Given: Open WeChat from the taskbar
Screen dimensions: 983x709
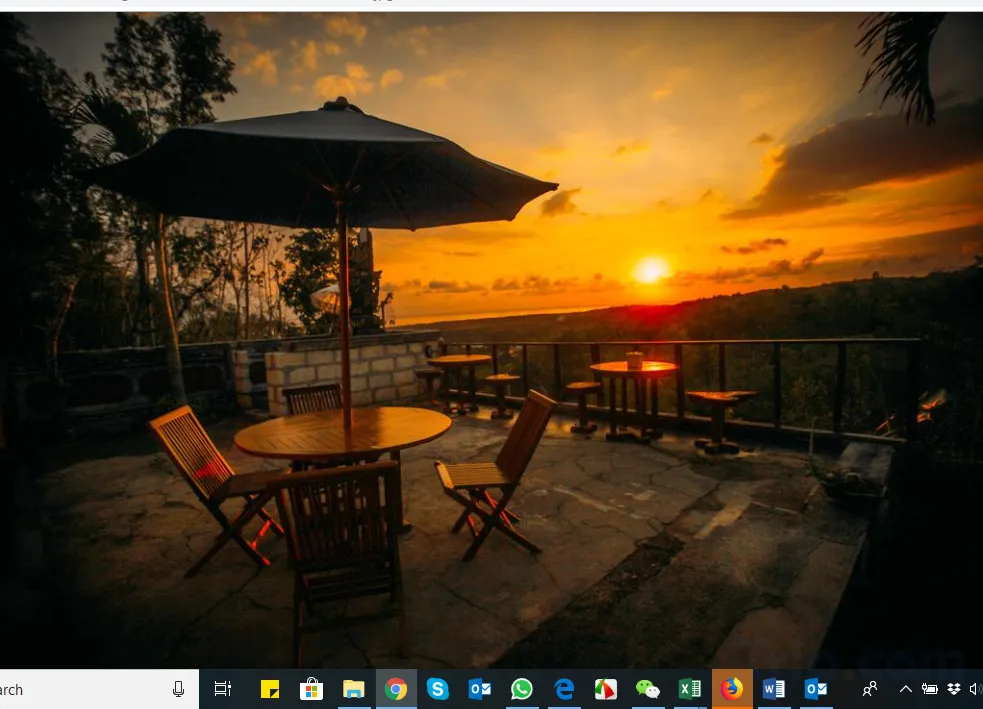Looking at the screenshot, I should tap(648, 689).
